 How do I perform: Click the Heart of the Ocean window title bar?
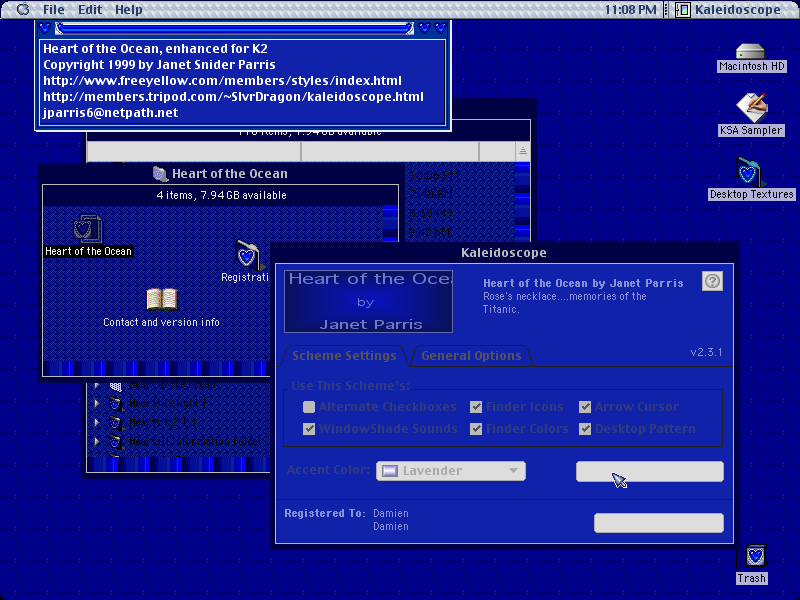[x=219, y=174]
